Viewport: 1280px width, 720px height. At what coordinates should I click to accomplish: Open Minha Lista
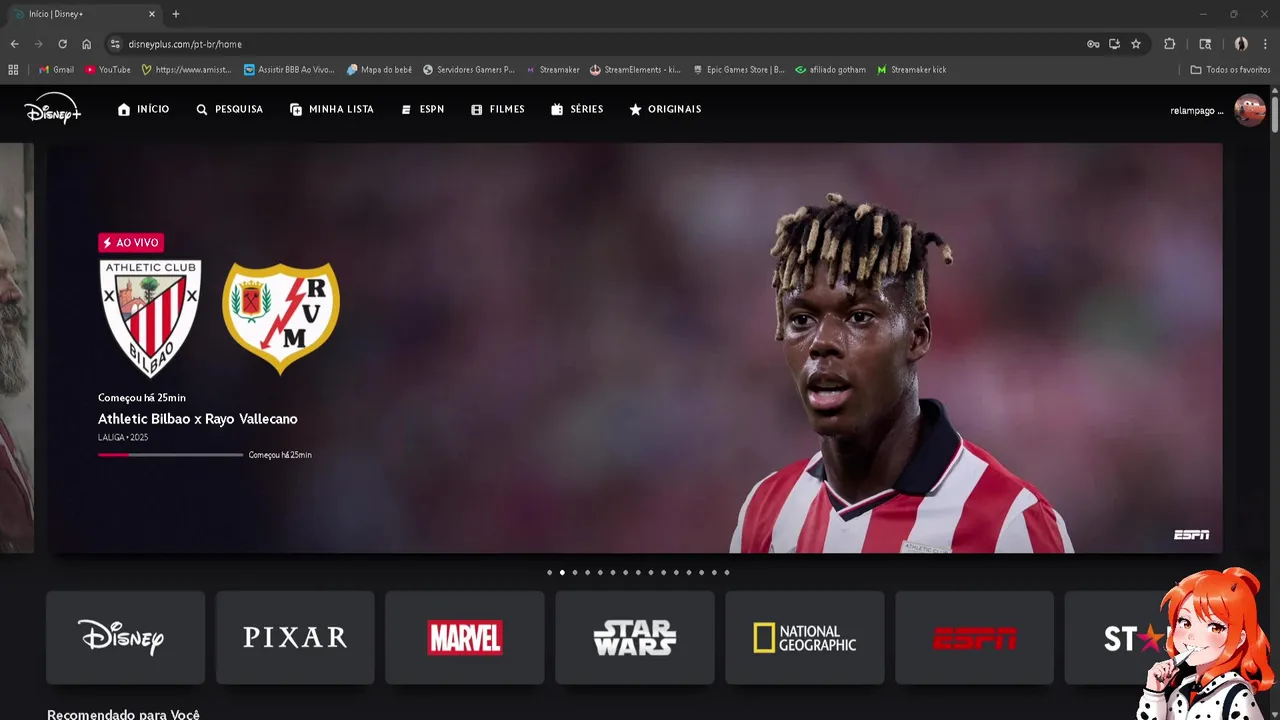tap(331, 109)
